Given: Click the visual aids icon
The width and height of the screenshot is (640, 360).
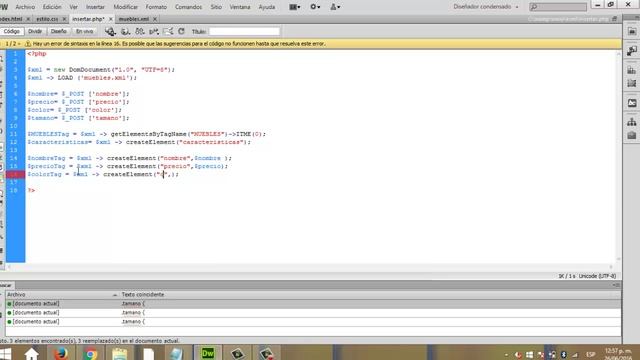Looking at the screenshot, I should 168,31.
